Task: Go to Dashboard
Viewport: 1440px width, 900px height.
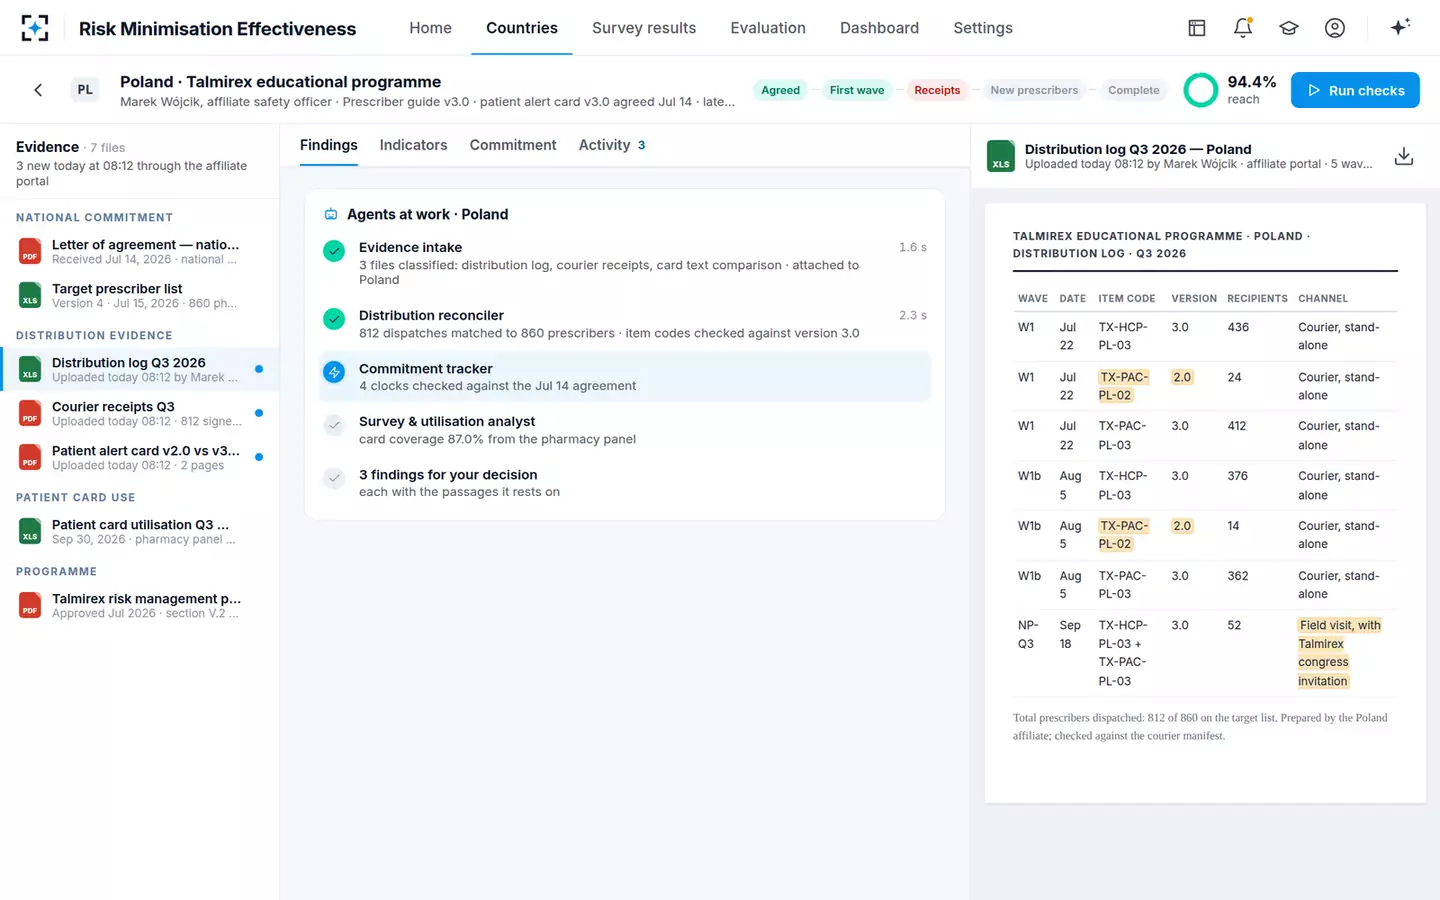Action: click(879, 28)
